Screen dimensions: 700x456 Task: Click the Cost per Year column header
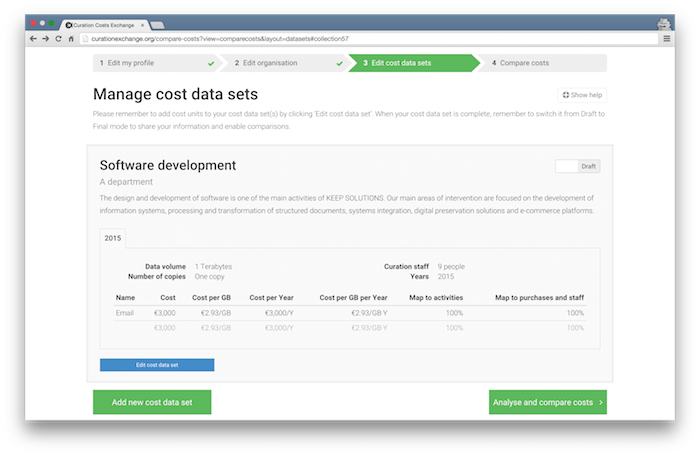pyautogui.click(x=271, y=297)
